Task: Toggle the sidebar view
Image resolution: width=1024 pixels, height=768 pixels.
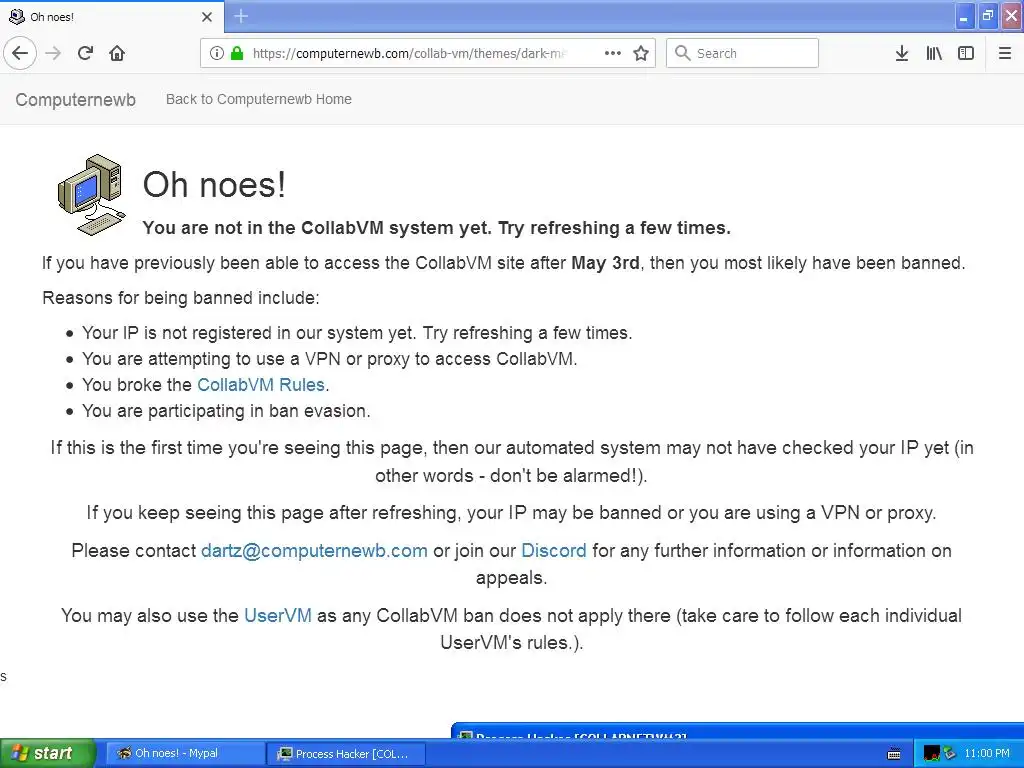Action: pyautogui.click(x=966, y=53)
